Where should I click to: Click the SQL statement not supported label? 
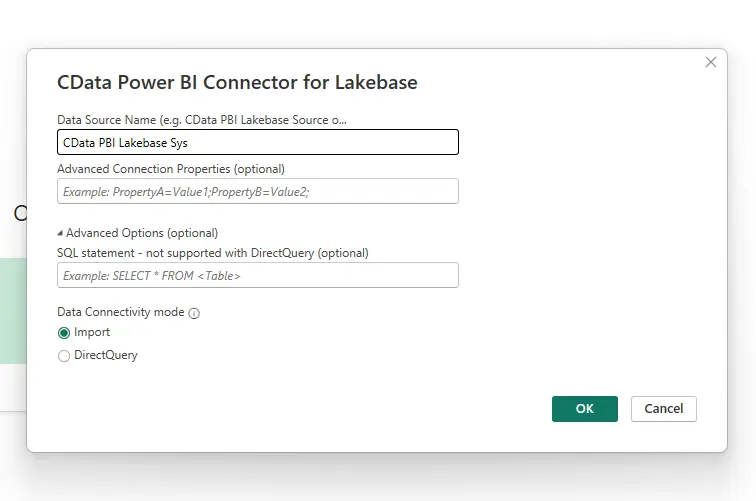click(213, 252)
